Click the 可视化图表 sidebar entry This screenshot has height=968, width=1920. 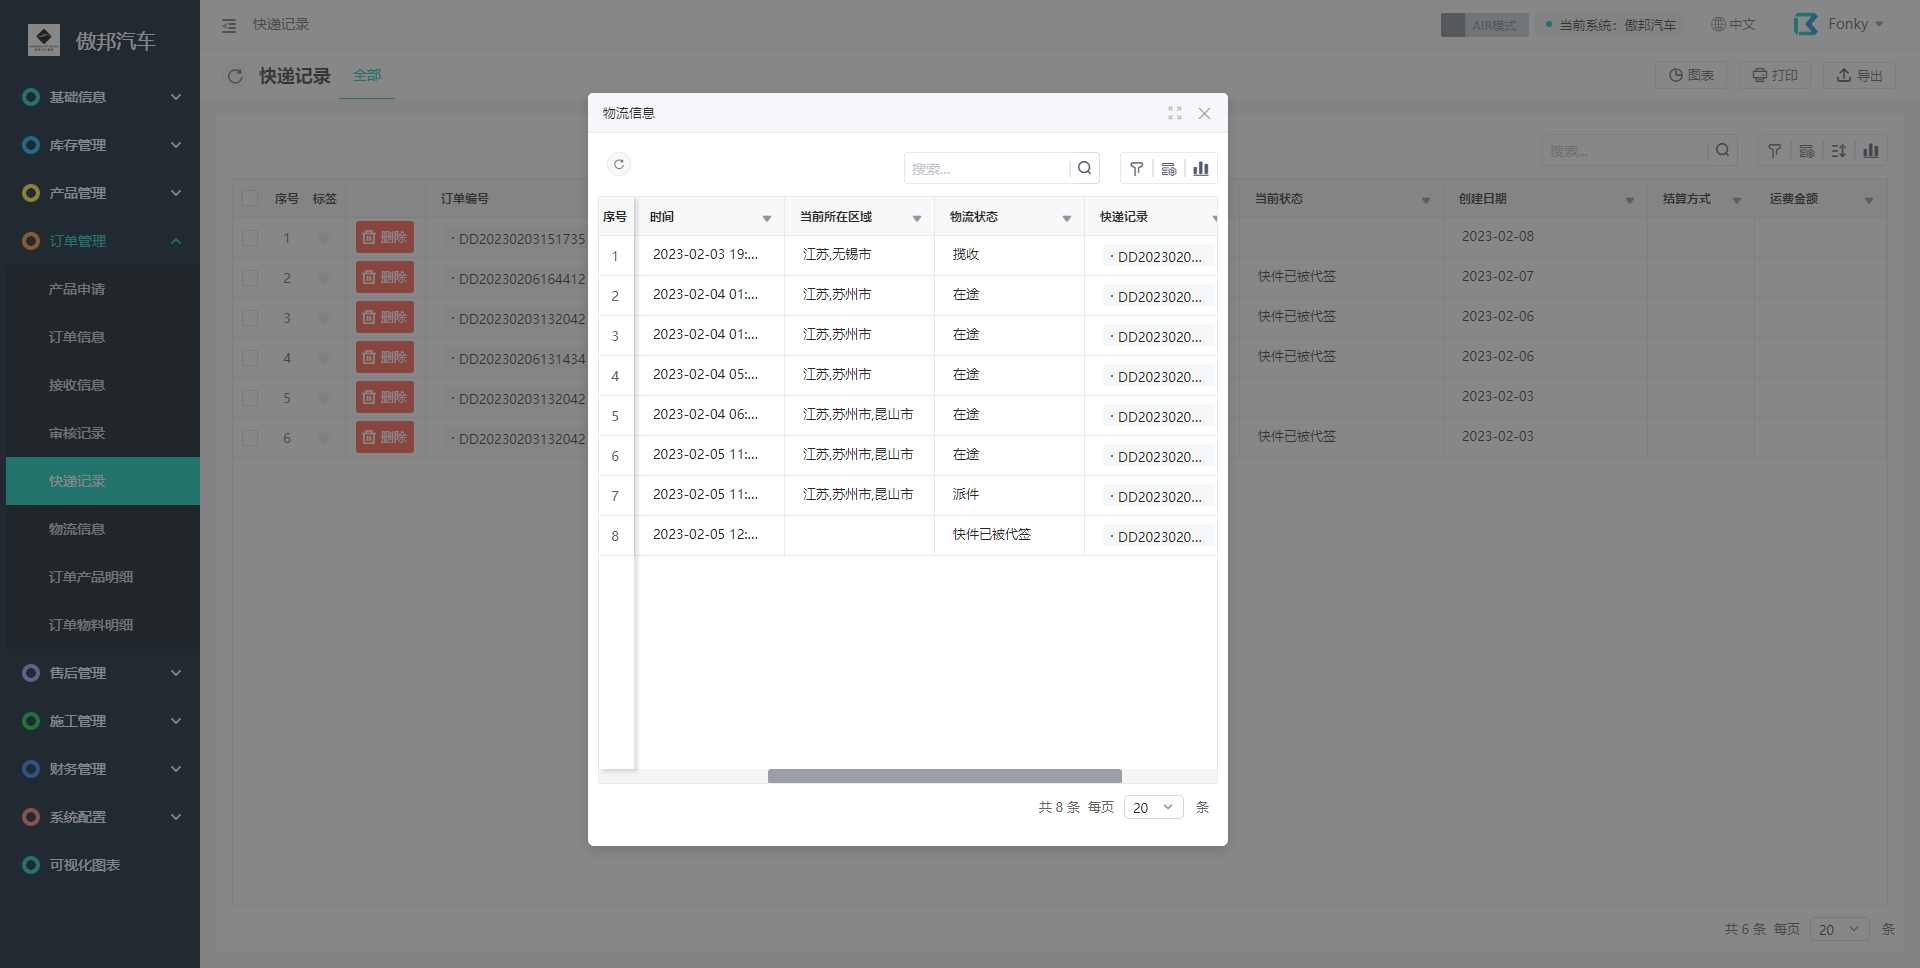click(100, 865)
